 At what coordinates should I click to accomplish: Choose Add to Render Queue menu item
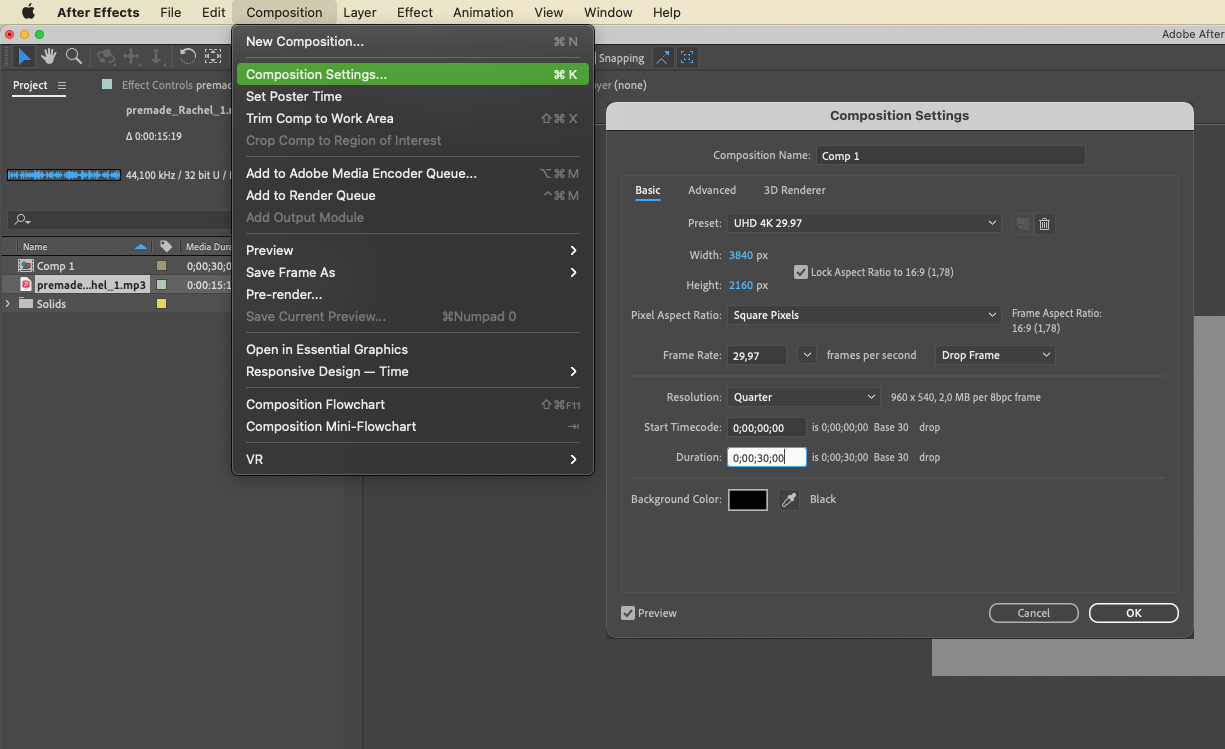(x=311, y=195)
